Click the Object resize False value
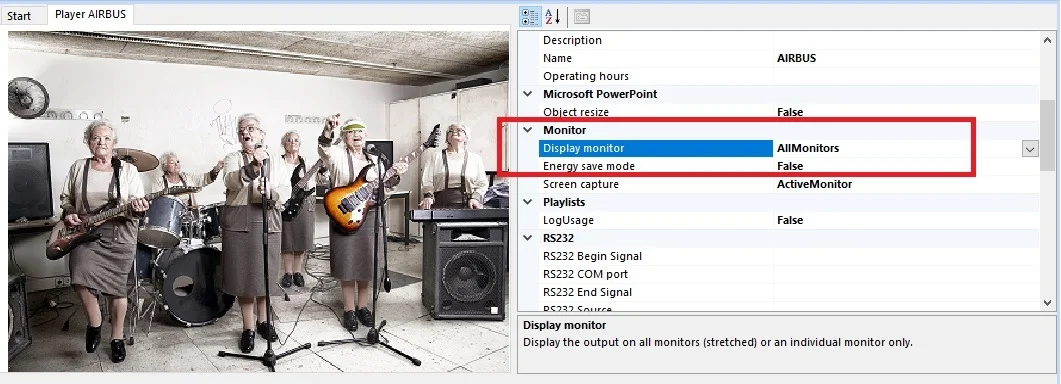 point(790,112)
